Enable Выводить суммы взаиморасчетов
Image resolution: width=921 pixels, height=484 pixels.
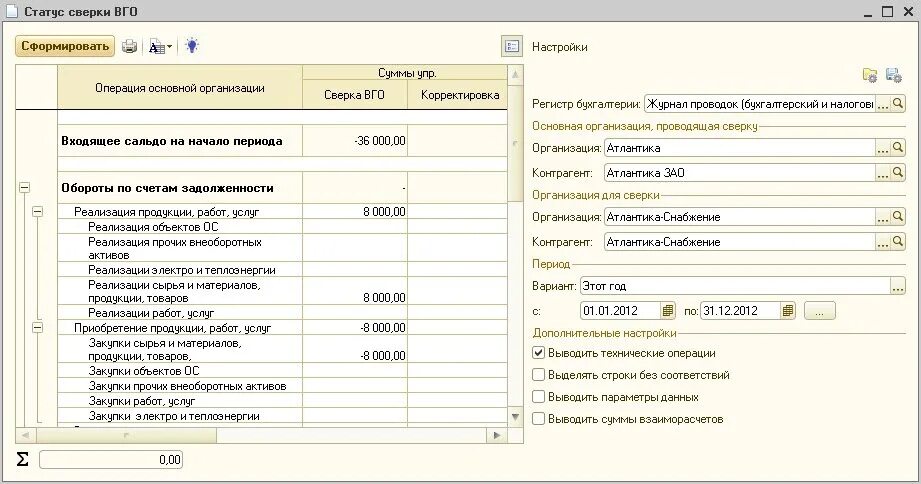coord(538,419)
